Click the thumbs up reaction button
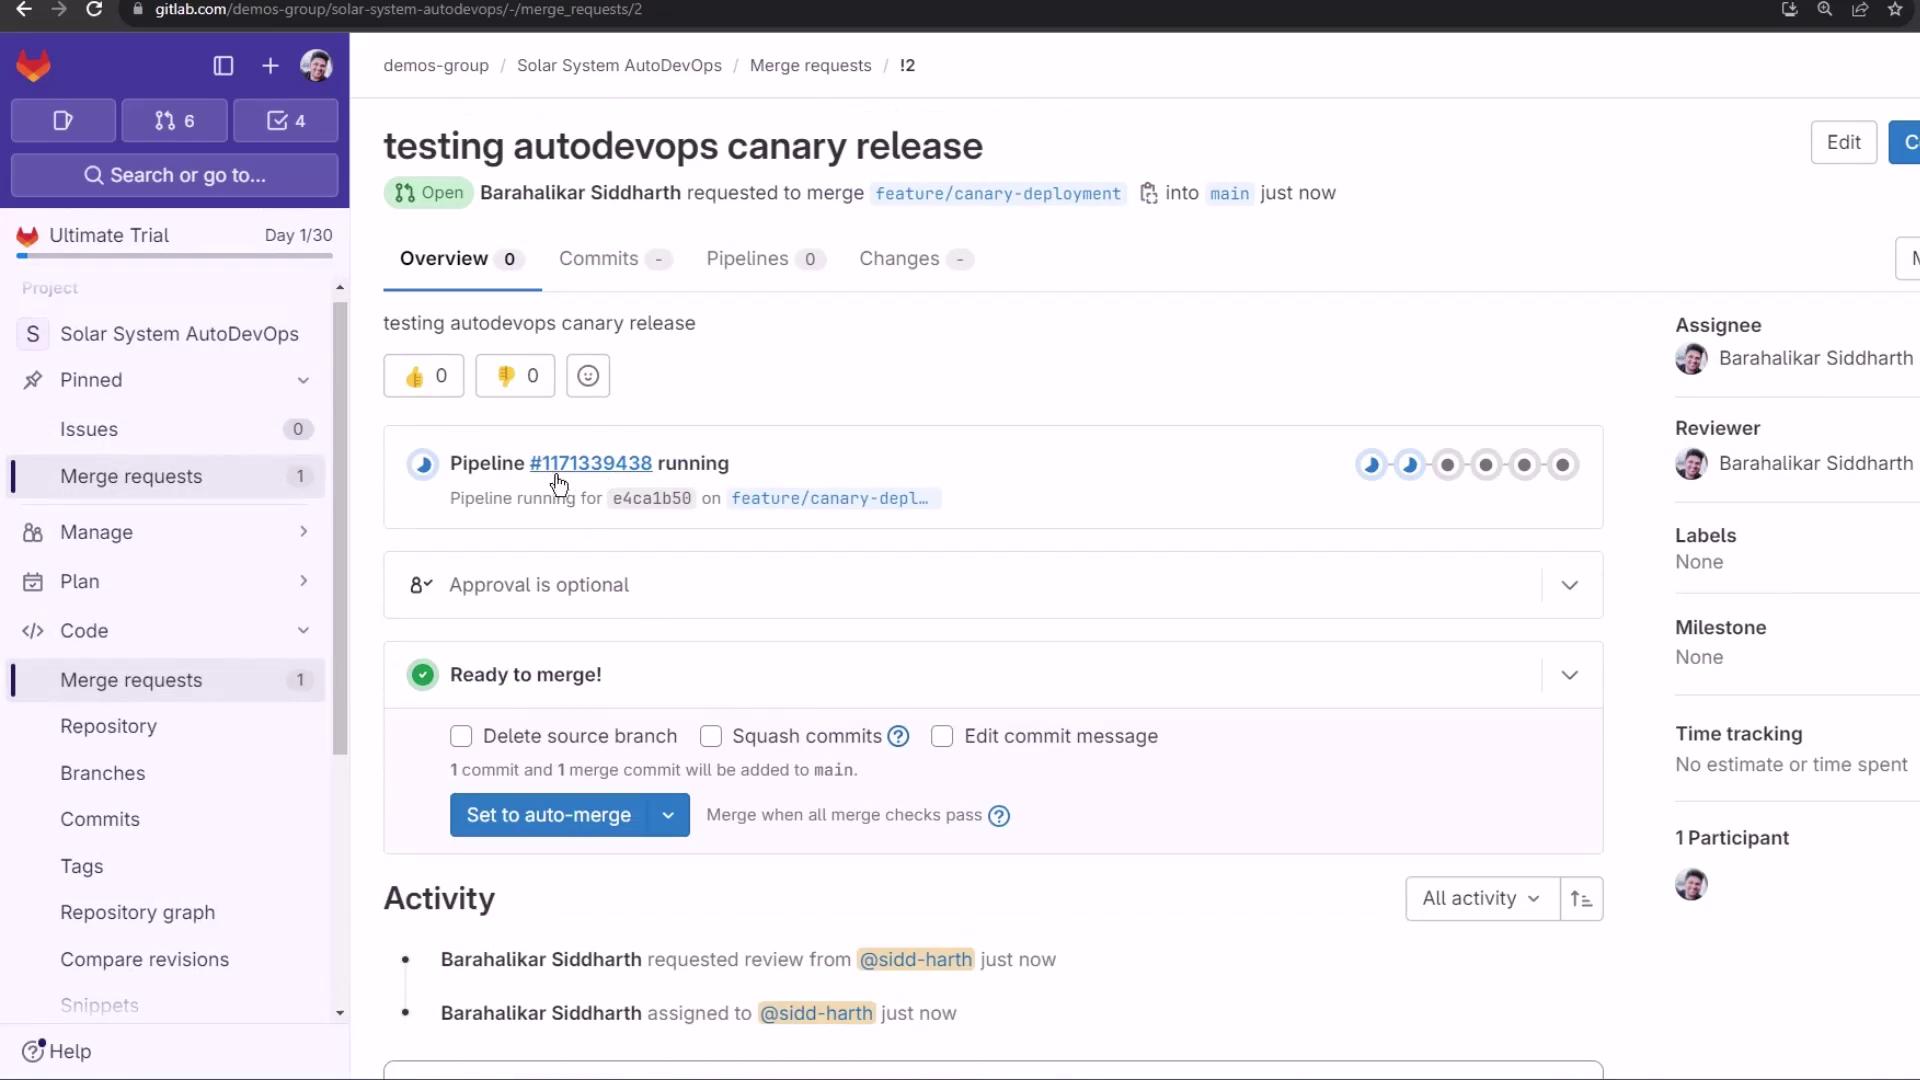 pyautogui.click(x=424, y=376)
